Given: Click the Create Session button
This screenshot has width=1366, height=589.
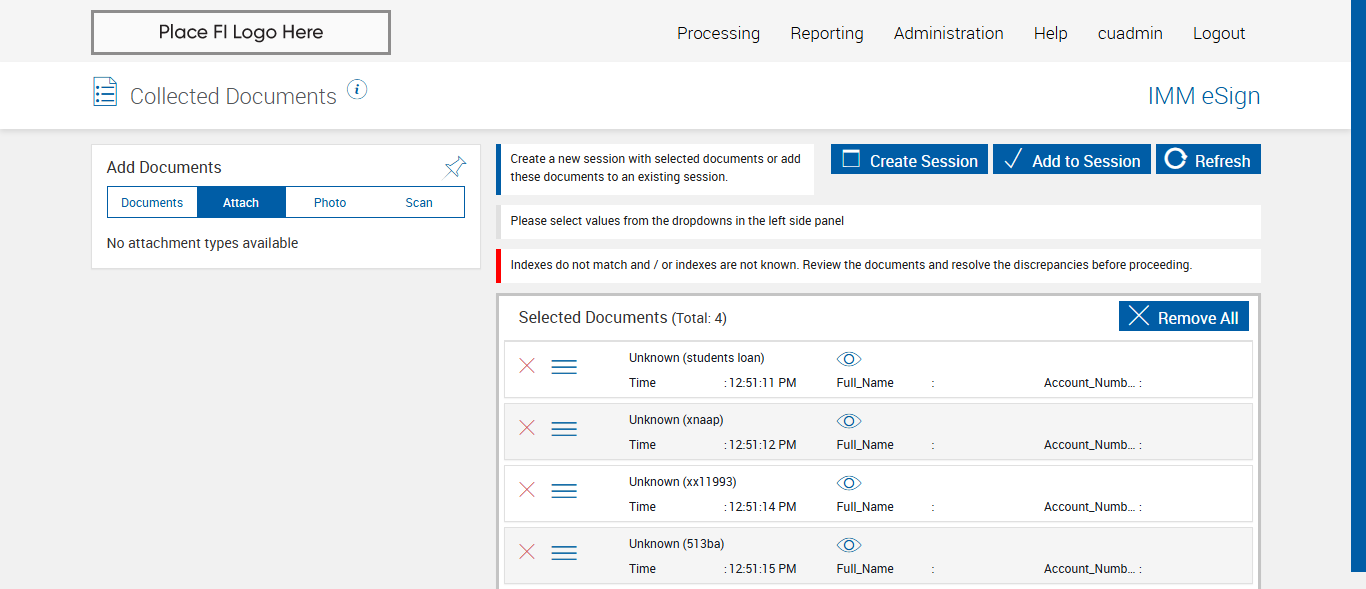Looking at the screenshot, I should tap(909, 160).
